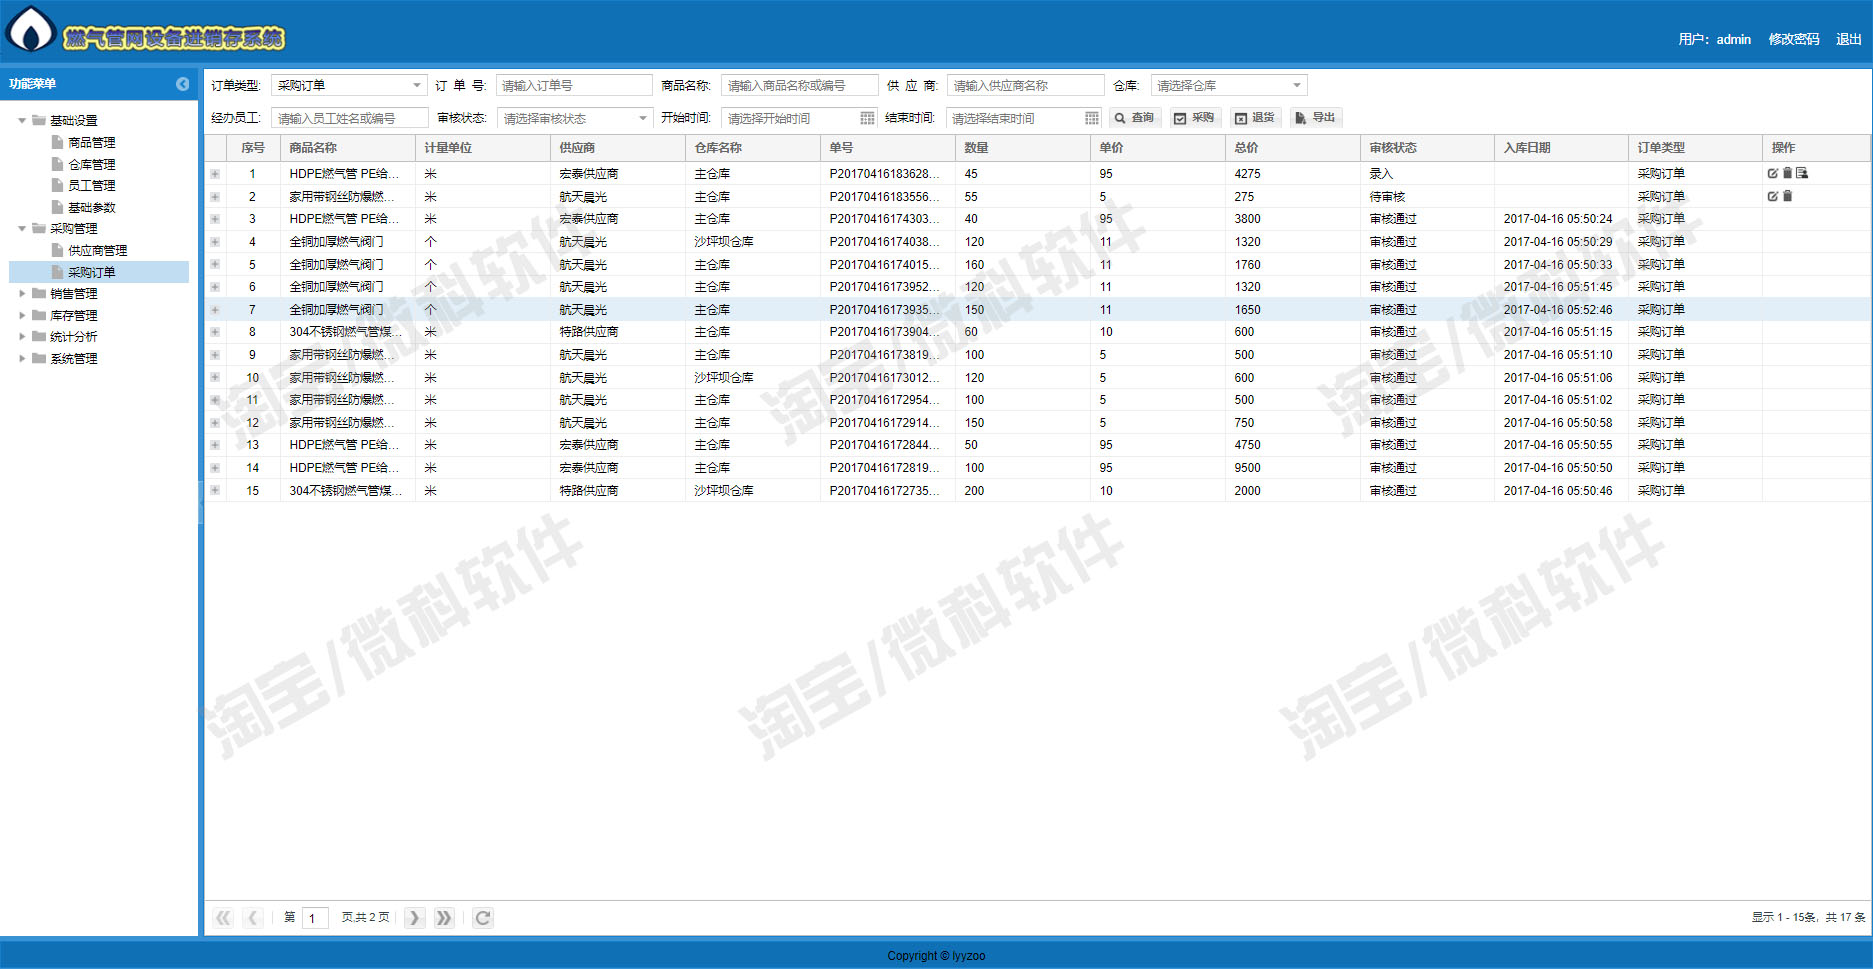Click the 退货 button

click(1254, 118)
